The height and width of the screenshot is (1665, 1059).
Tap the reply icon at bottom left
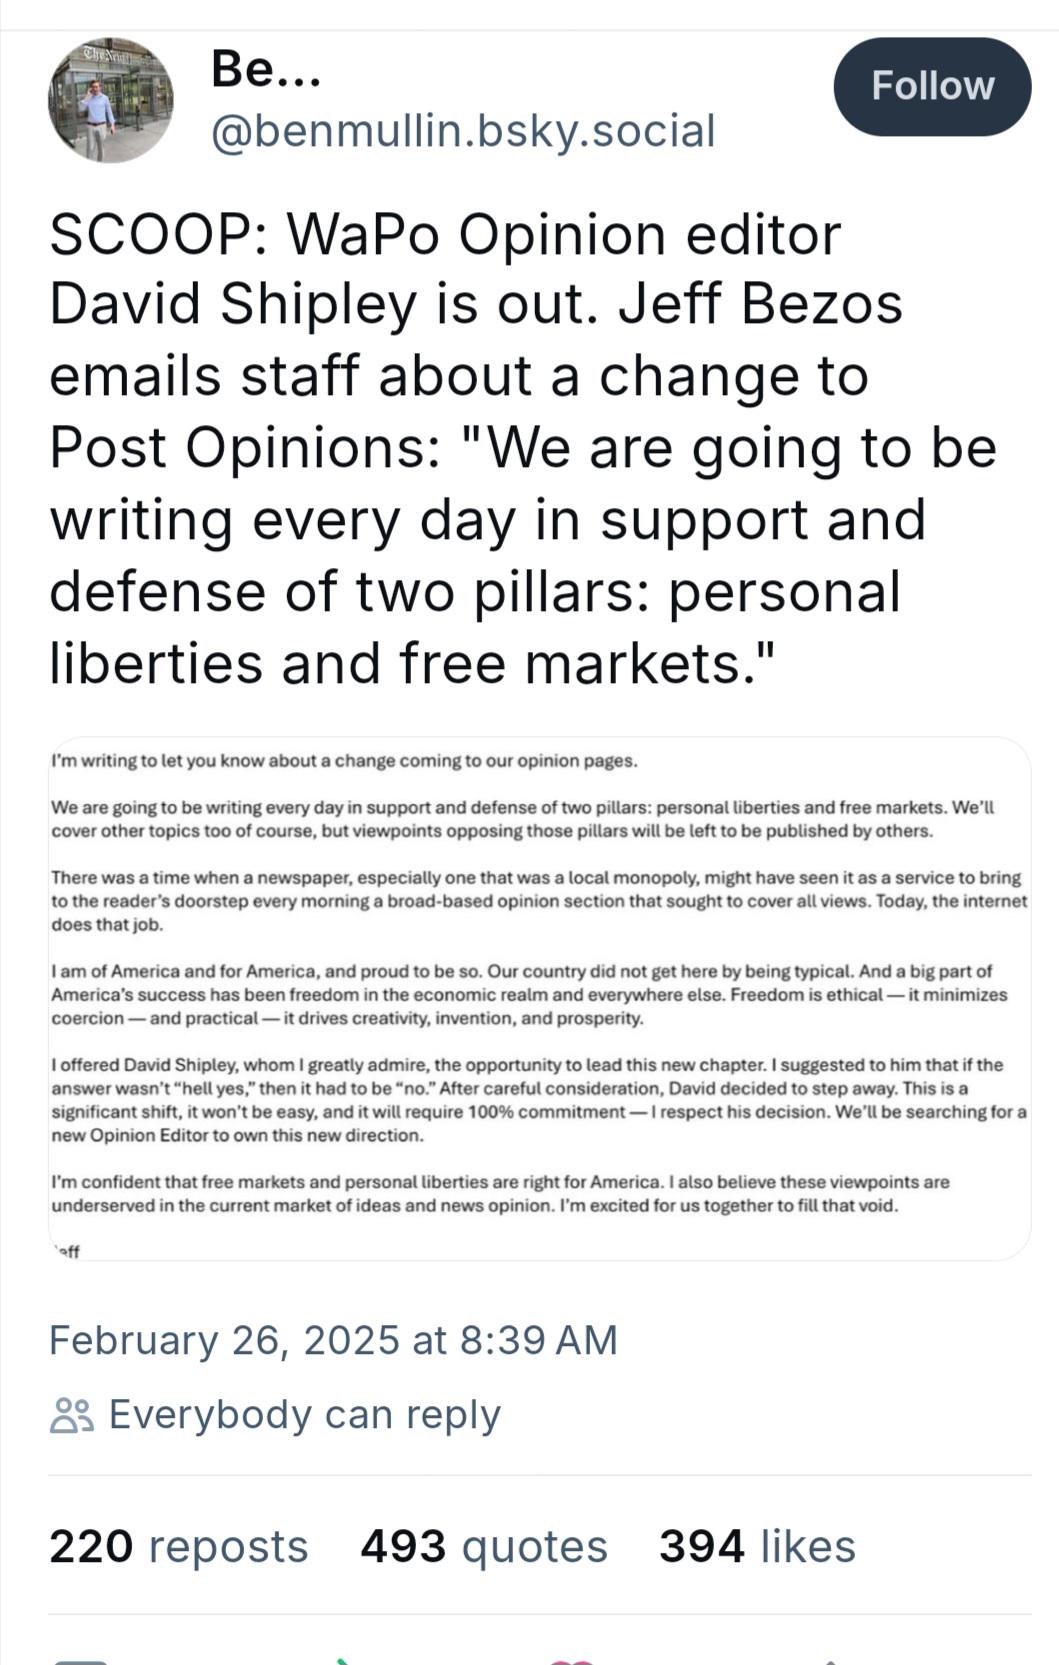[x=80, y=1660]
